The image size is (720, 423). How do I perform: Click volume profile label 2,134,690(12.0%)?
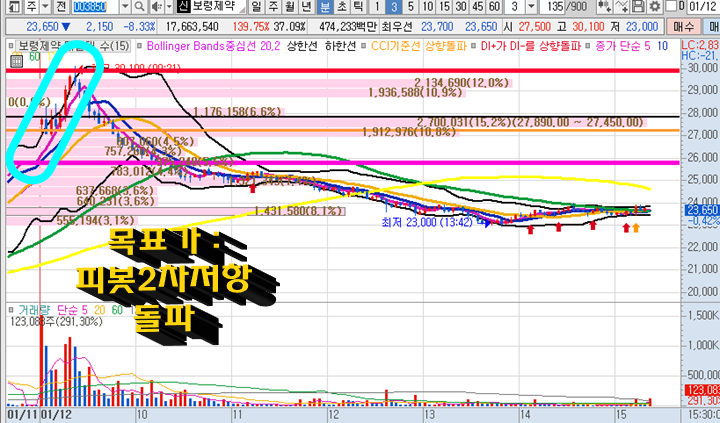[x=461, y=83]
